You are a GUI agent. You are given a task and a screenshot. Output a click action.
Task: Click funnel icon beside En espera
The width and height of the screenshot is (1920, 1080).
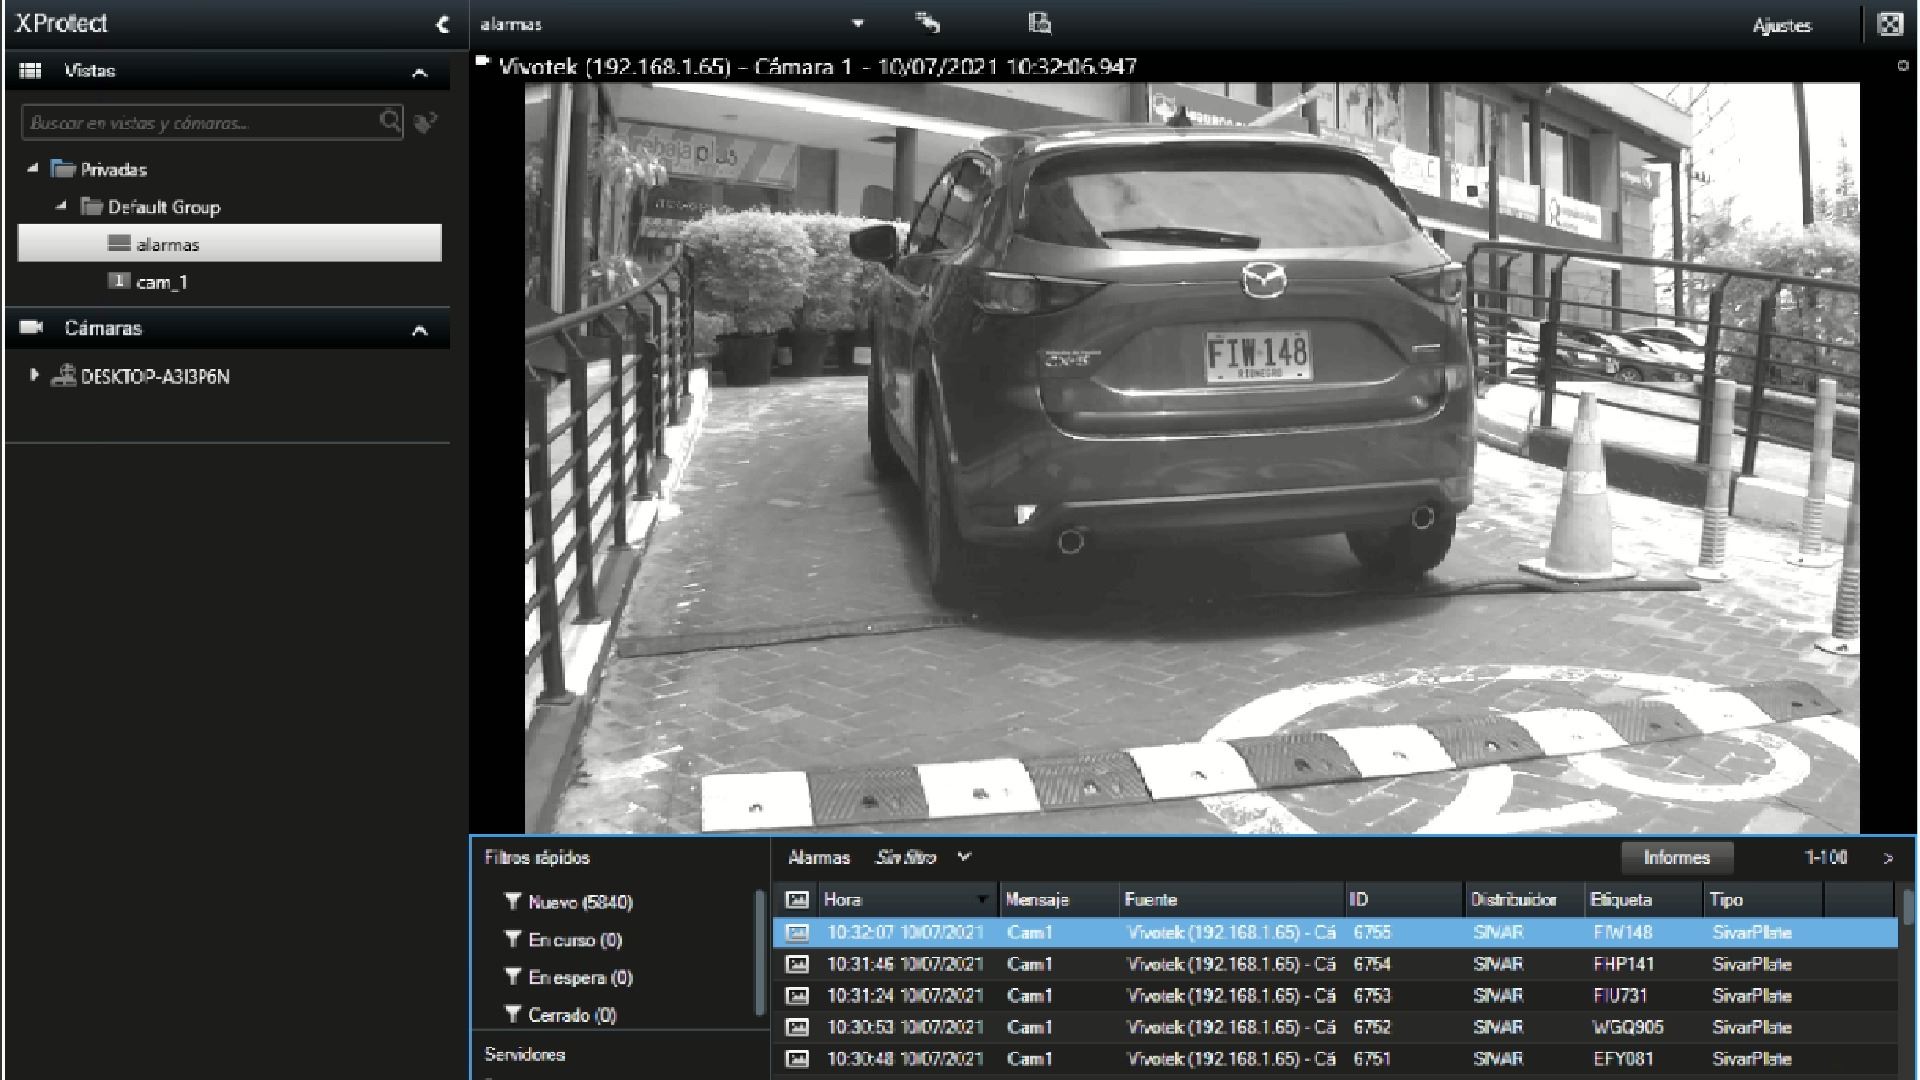click(x=513, y=976)
